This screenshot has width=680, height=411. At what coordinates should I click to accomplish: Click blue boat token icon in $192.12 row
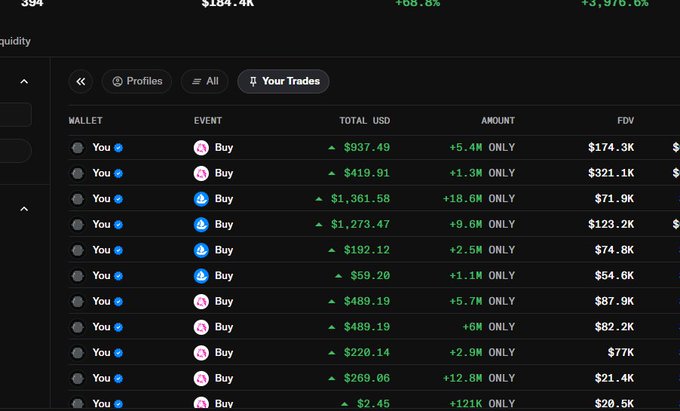(201, 250)
